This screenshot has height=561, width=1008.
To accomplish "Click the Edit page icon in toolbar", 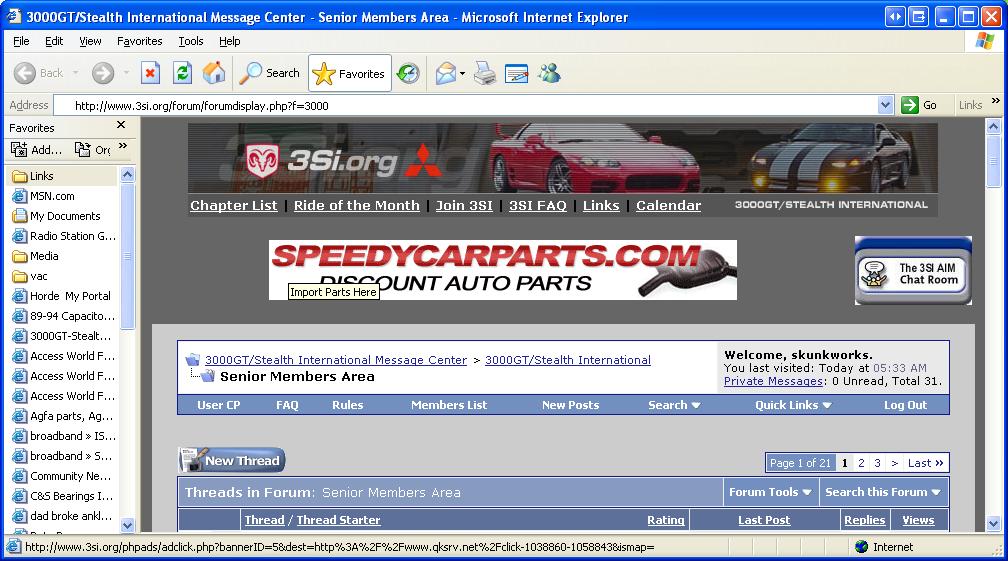I will (516, 74).
